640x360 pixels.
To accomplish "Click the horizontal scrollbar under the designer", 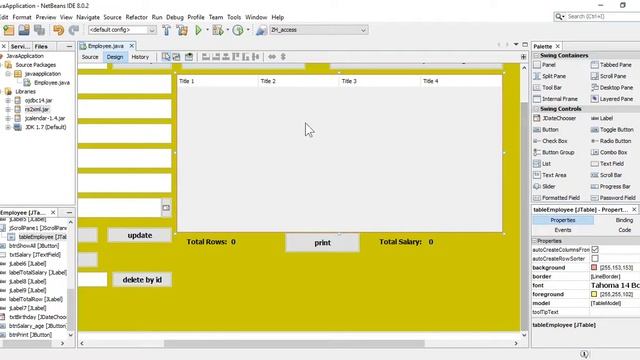I will 294,344.
